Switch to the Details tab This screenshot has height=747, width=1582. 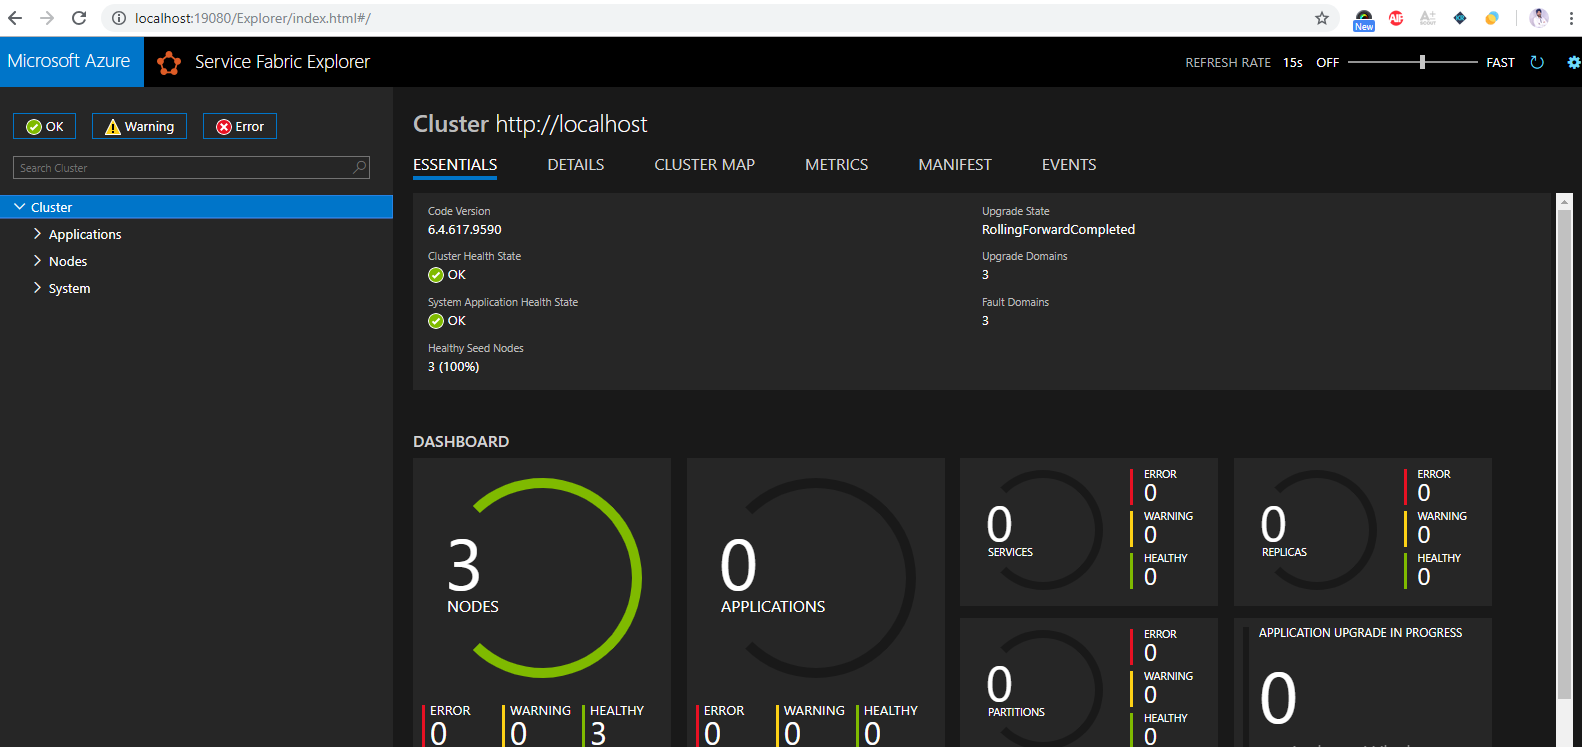576,165
